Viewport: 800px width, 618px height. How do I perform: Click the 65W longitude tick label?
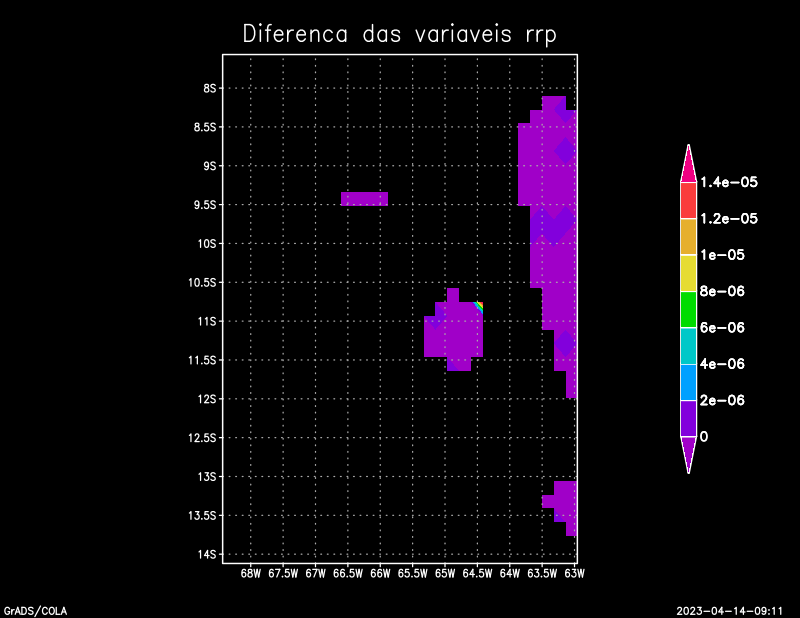coord(445,574)
